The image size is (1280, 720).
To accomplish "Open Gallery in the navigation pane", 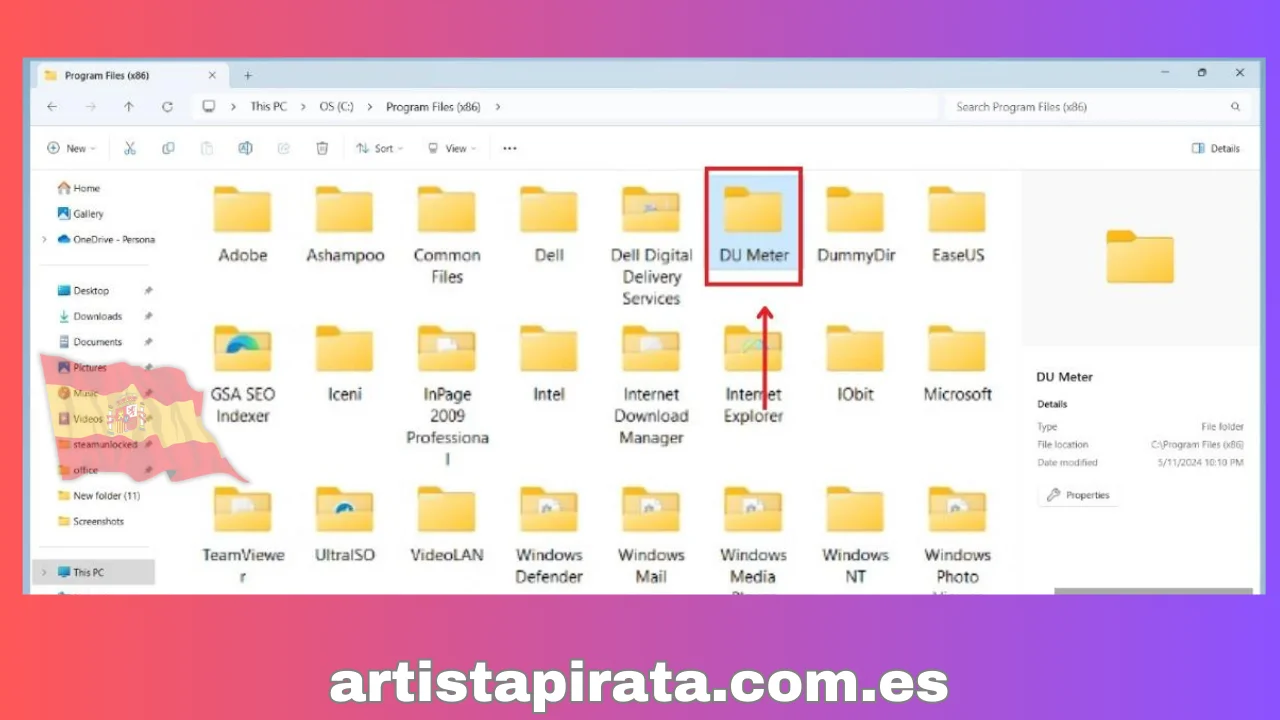I will pyautogui.click(x=80, y=214).
